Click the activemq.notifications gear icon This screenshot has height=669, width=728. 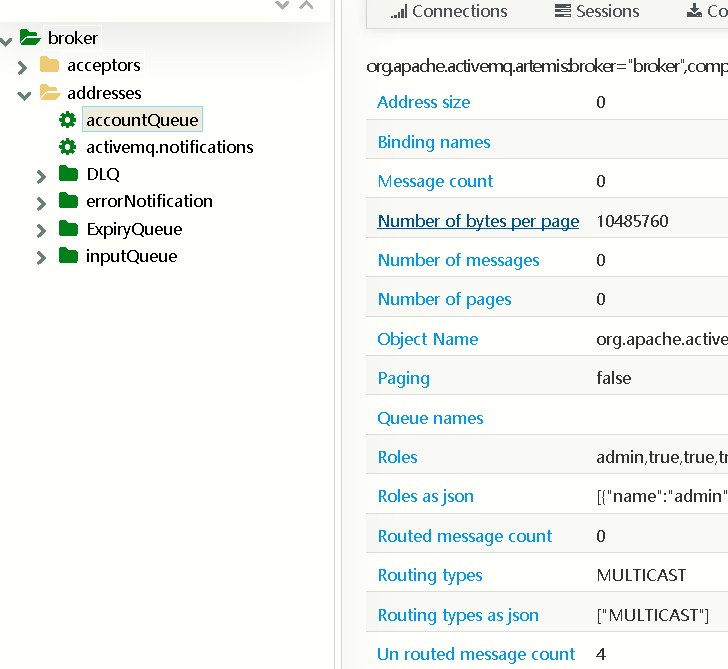click(67, 147)
